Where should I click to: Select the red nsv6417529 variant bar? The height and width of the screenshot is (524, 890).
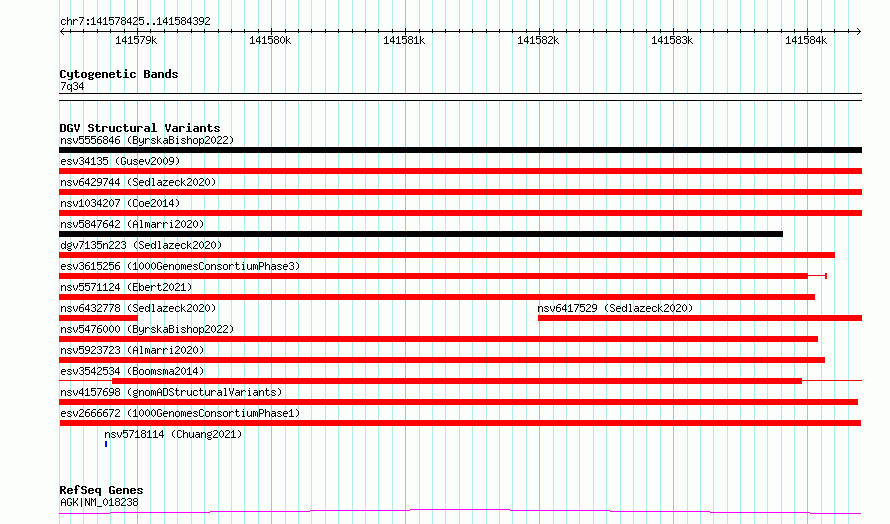pos(700,318)
